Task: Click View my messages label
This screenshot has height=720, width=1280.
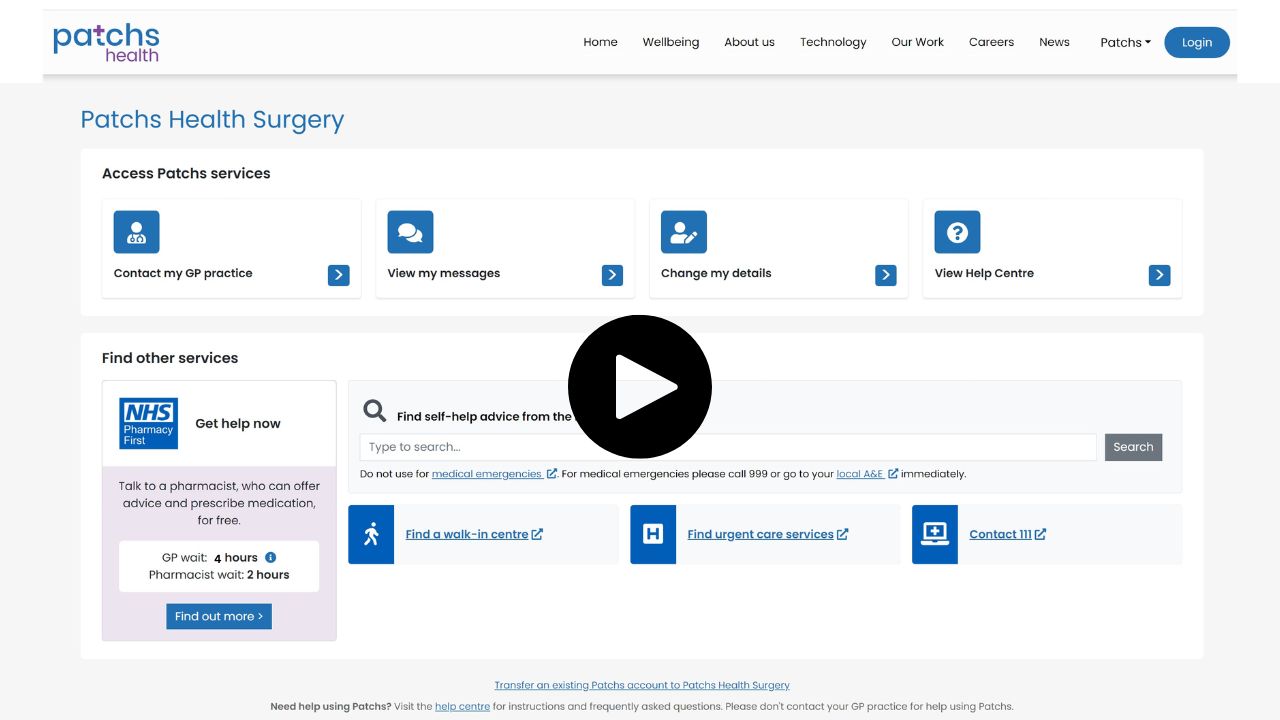Action: (x=444, y=273)
